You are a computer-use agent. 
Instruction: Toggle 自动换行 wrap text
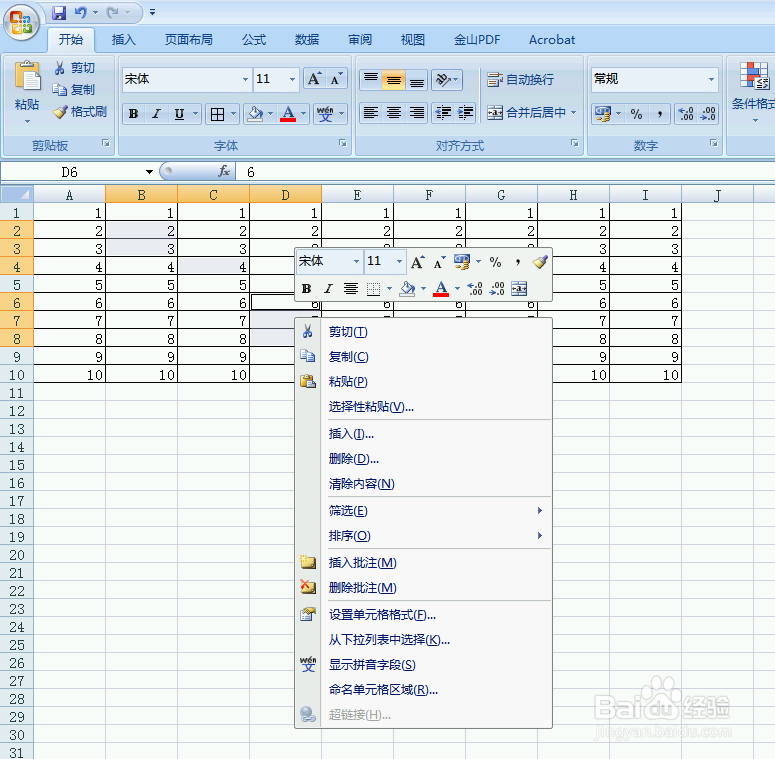coord(521,79)
